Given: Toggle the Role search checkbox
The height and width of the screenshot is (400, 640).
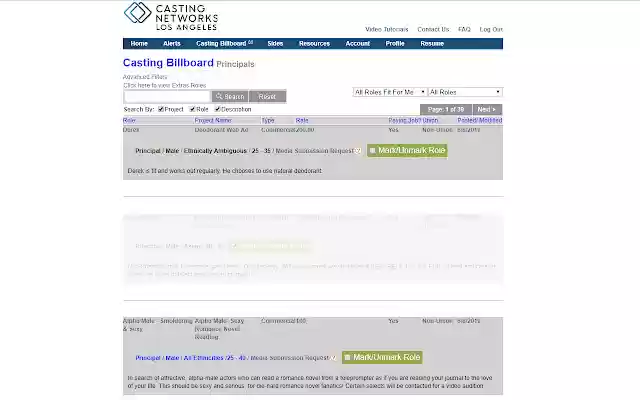Looking at the screenshot, I should coord(192,109).
